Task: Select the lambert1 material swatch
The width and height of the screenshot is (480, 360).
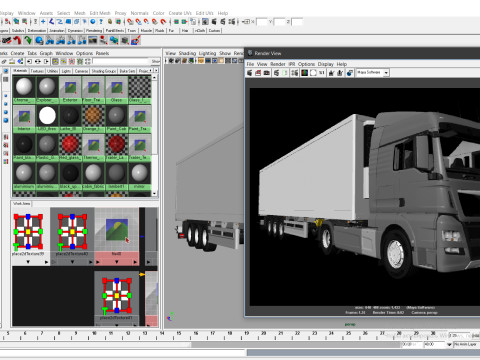Action: [x=116, y=176]
